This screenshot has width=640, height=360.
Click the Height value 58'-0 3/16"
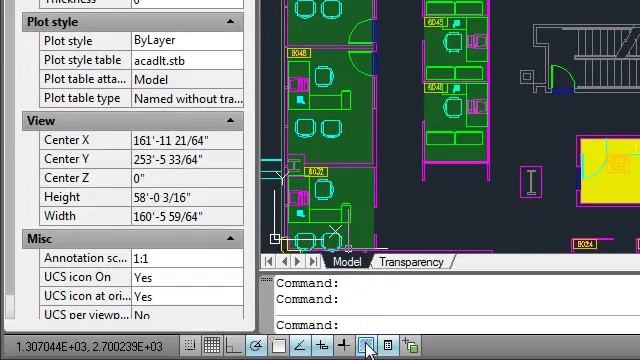pyautogui.click(x=187, y=198)
